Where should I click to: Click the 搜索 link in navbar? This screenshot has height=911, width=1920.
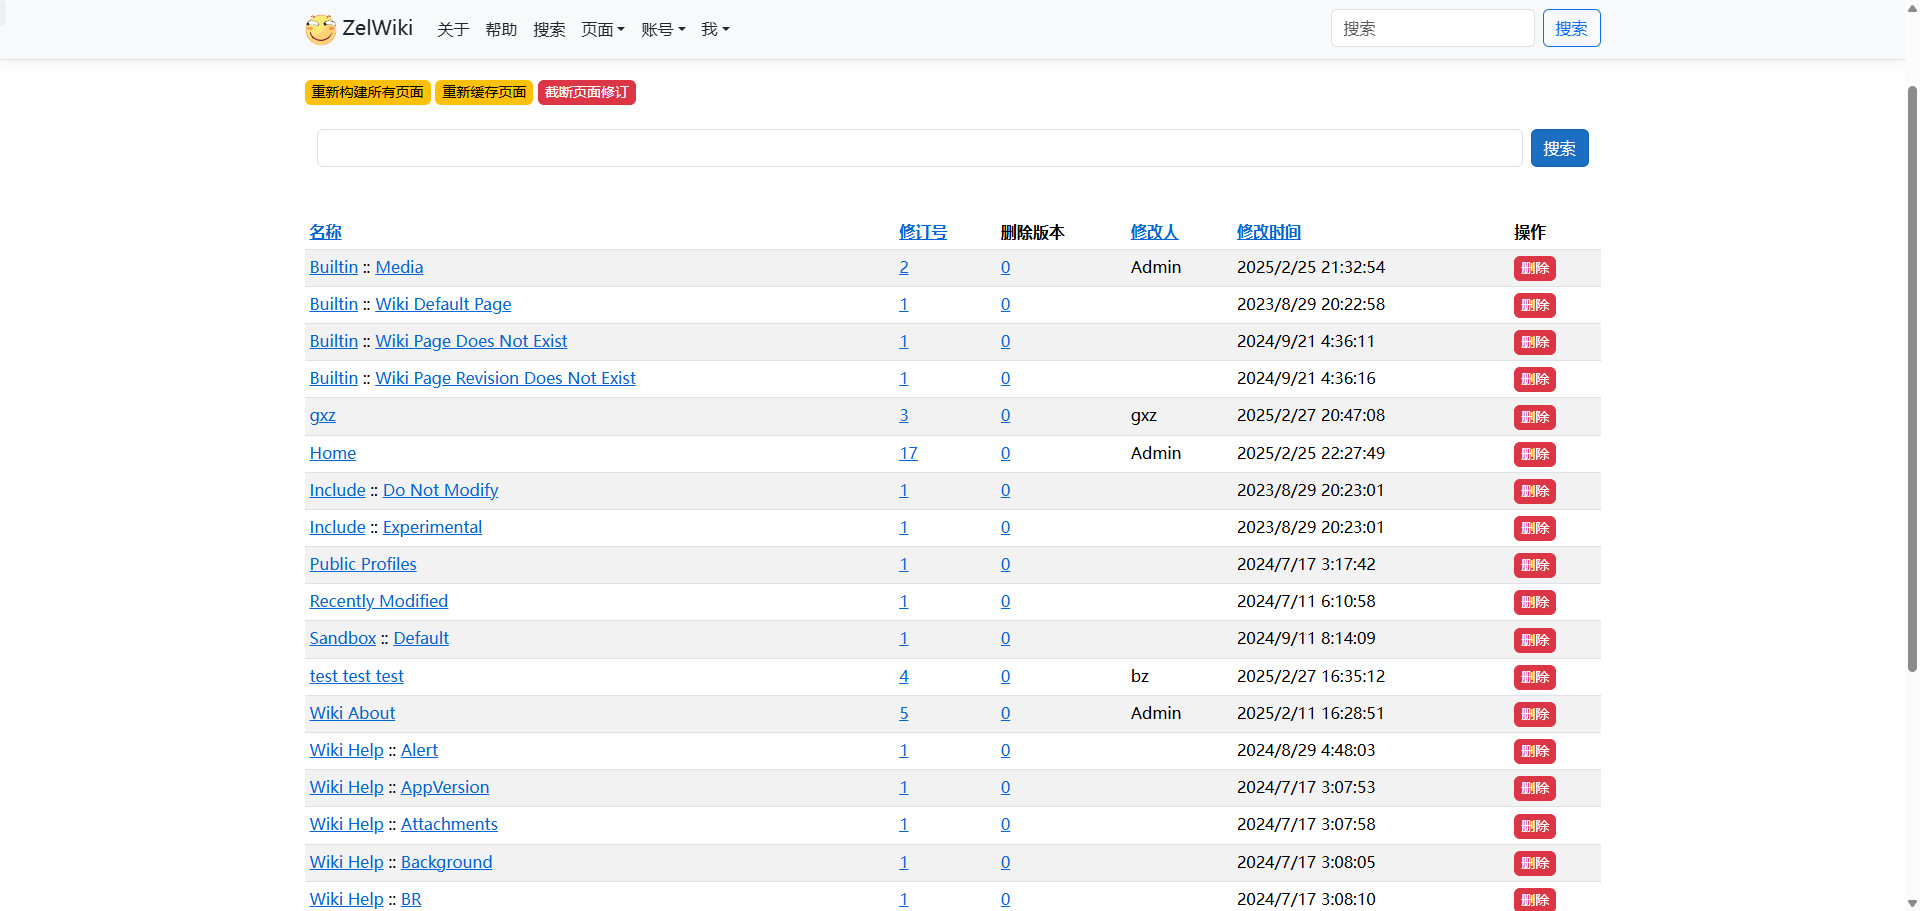[x=549, y=30]
